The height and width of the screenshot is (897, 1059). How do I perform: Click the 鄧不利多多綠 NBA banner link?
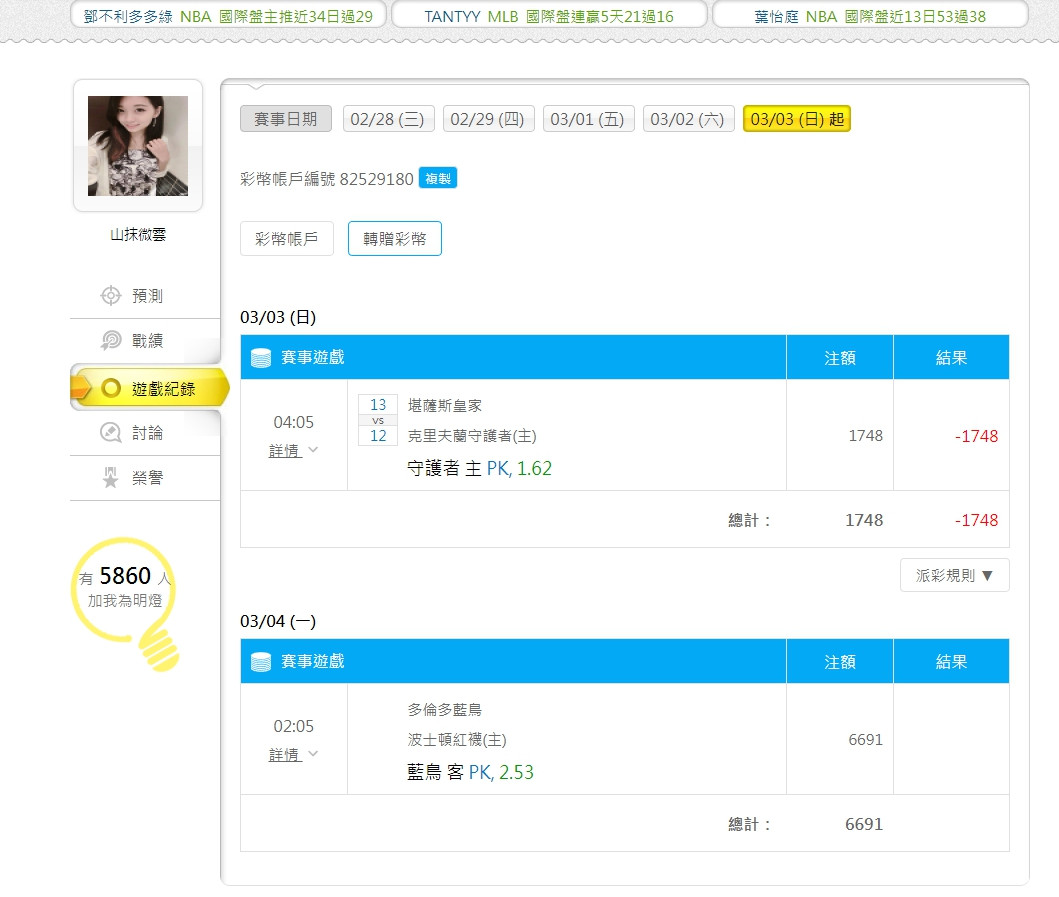click(x=228, y=16)
